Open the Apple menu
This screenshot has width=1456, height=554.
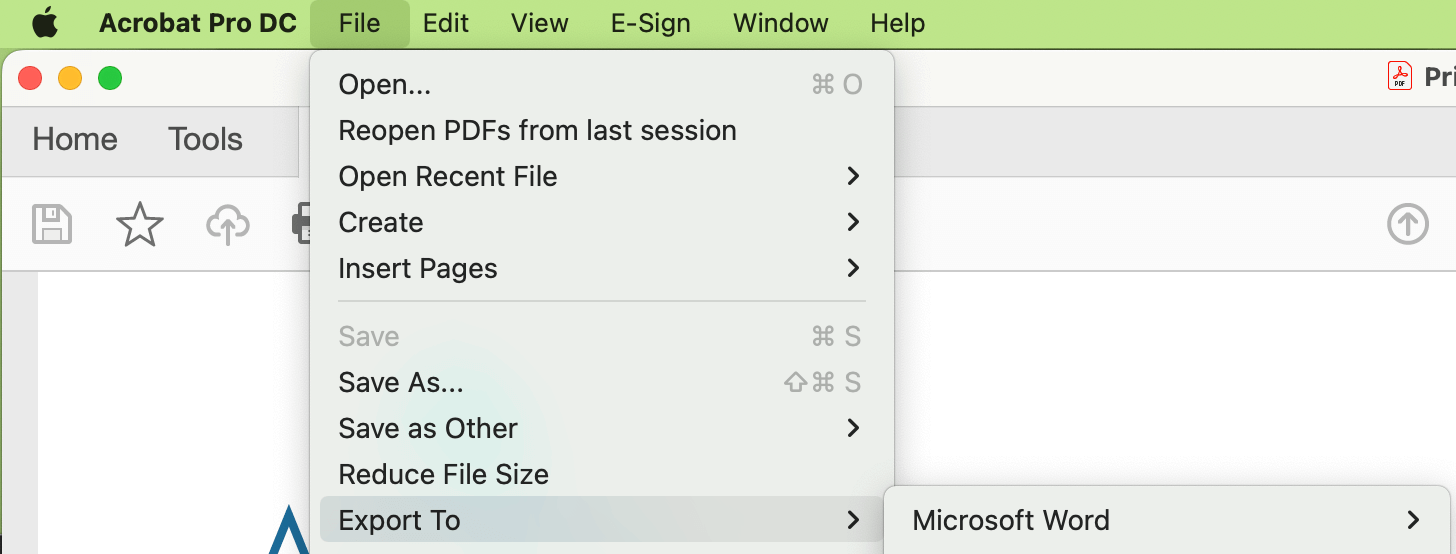45,22
